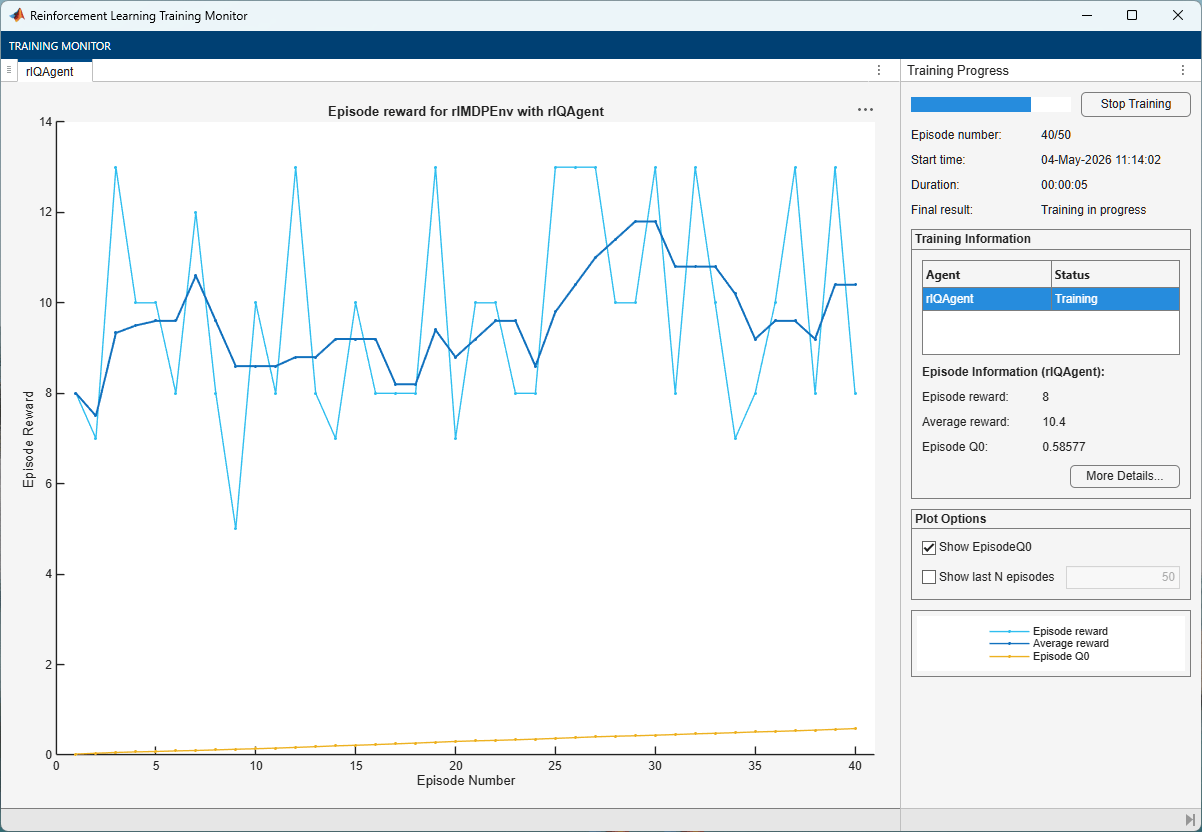
Task: Click the start time value 04-May-2026 11:14:02
Action: pos(1101,159)
